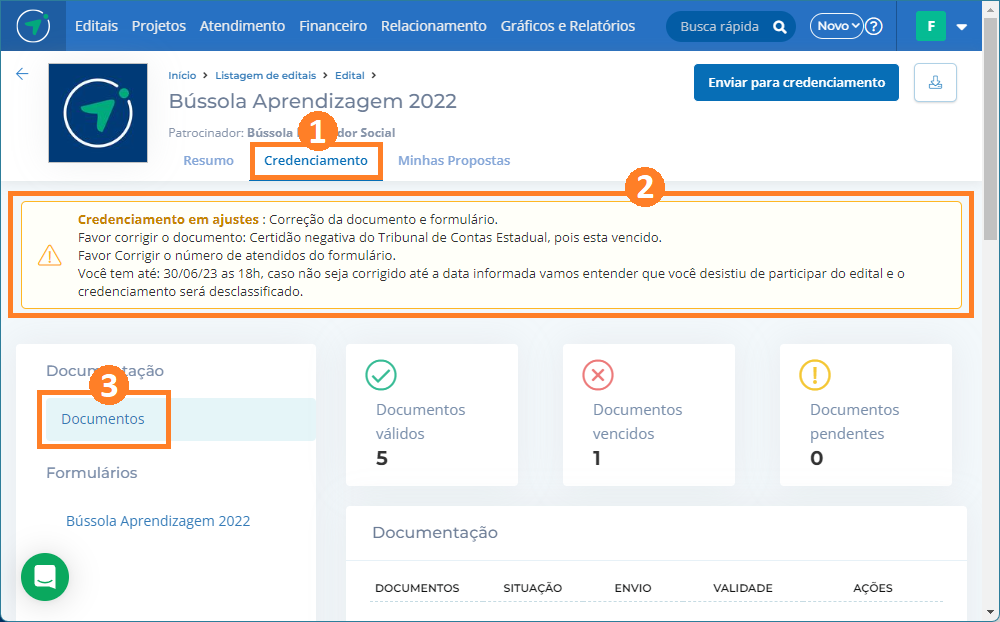
Task: Open the Projetos menu
Action: tap(159, 26)
